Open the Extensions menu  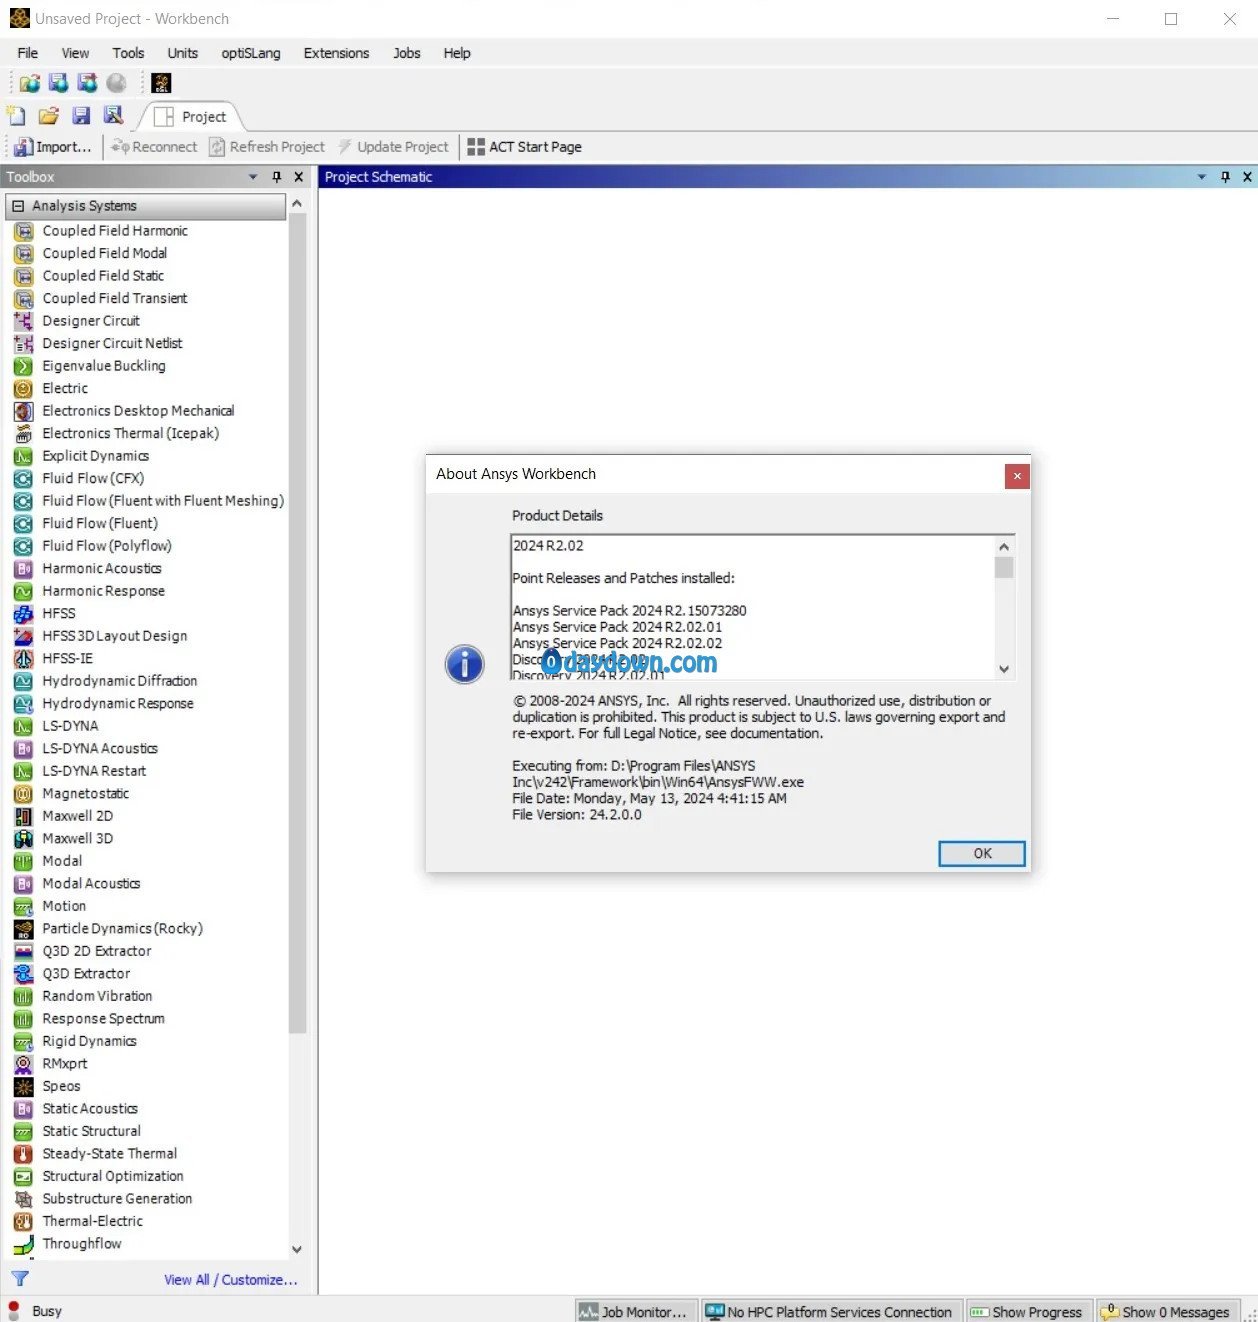pyautogui.click(x=336, y=53)
